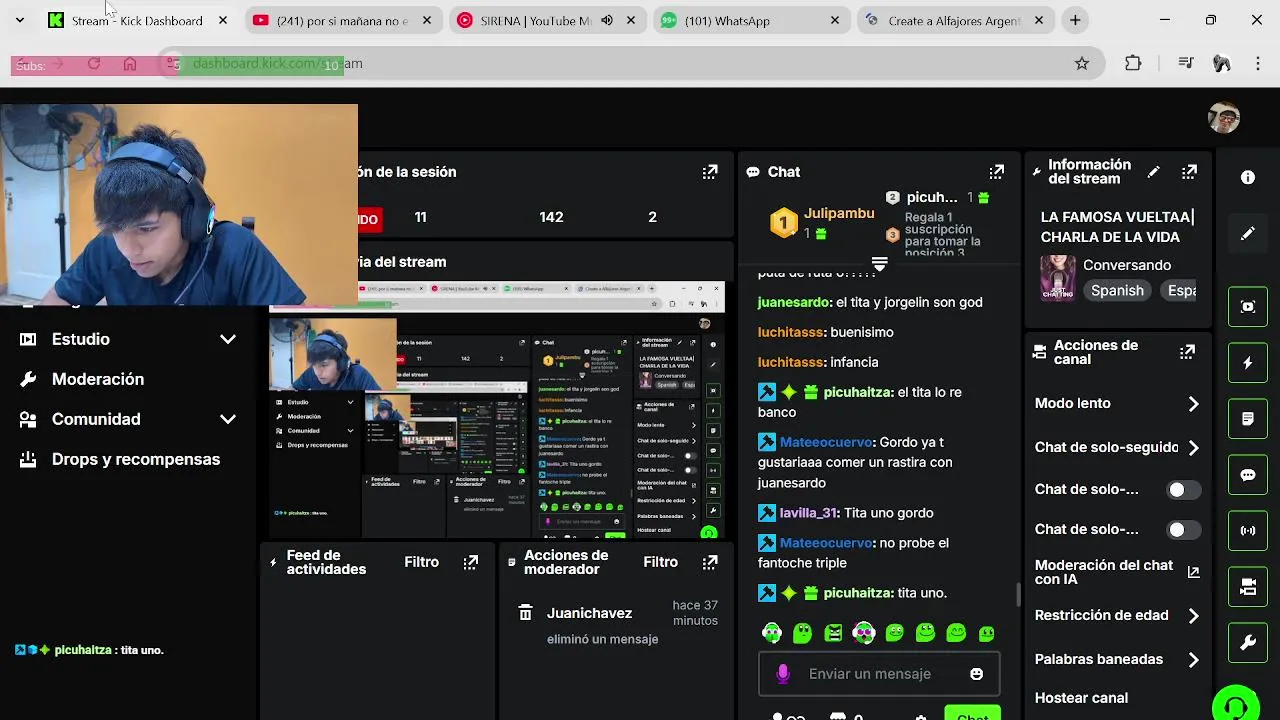
Task: Pop out the Chat panel
Action: pos(996,172)
